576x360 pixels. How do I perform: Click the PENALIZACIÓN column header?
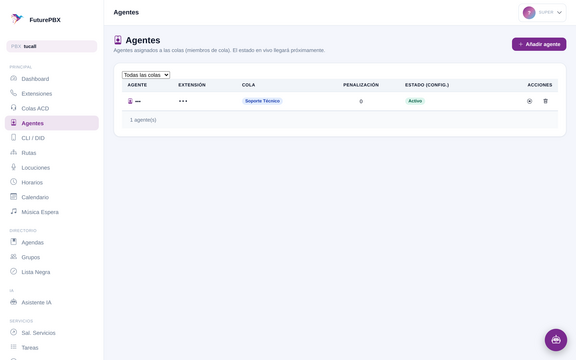[361, 85]
